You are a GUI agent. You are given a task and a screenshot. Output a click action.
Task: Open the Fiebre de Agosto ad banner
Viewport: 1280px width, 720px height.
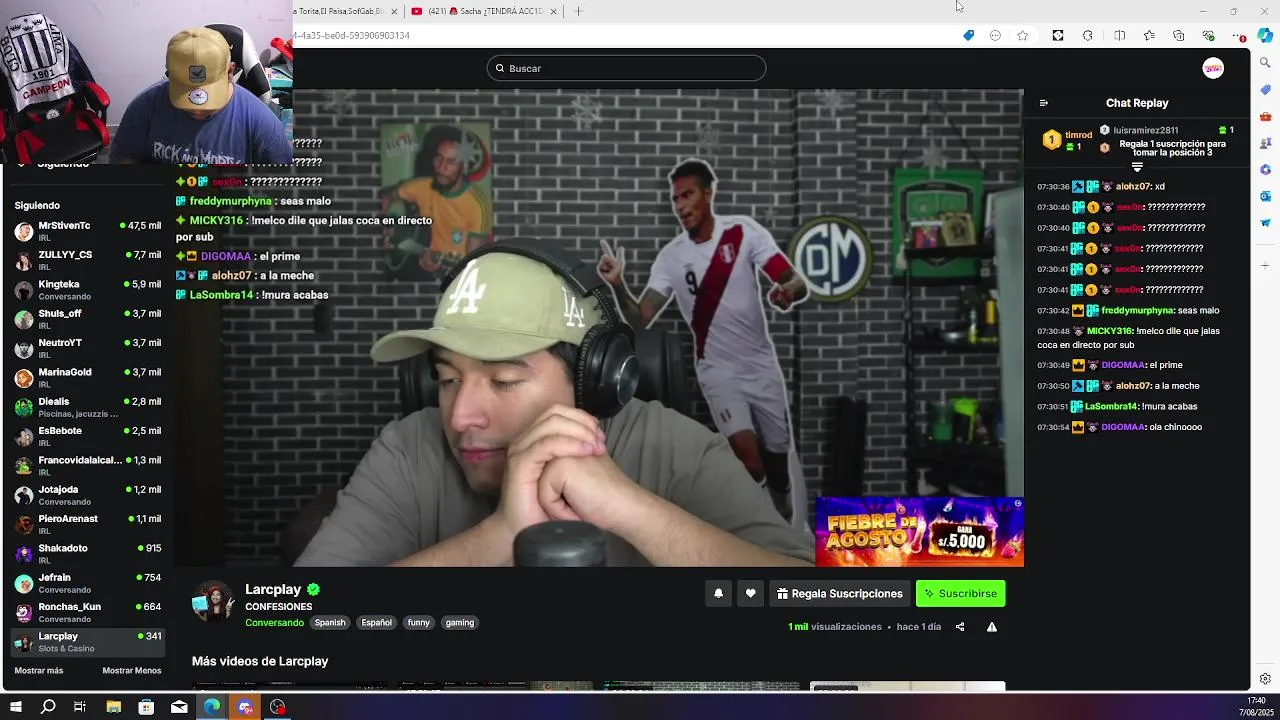[919, 531]
